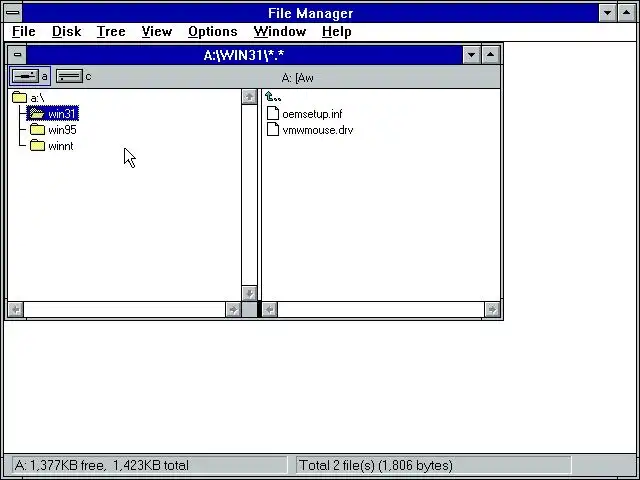Open the A:\WIN31 child window control menu
640x480 pixels.
(x=17, y=54)
